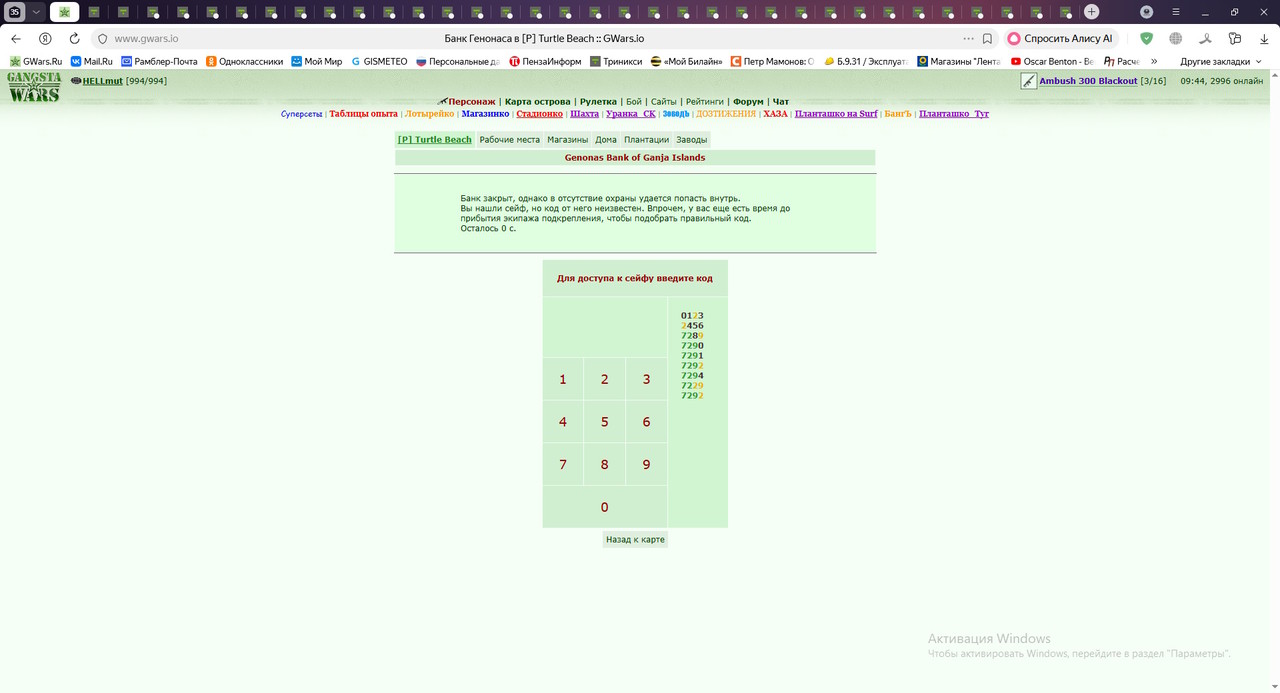Open the Mail.Ru bookmark

pyautogui.click(x=91, y=61)
